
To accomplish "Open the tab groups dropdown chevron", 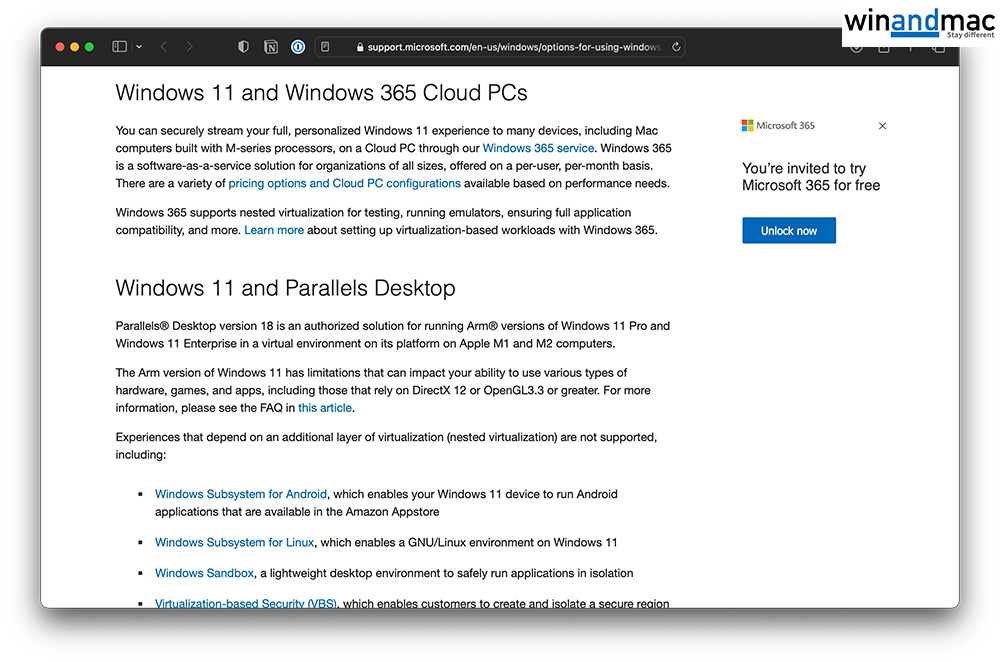I will click(x=139, y=47).
